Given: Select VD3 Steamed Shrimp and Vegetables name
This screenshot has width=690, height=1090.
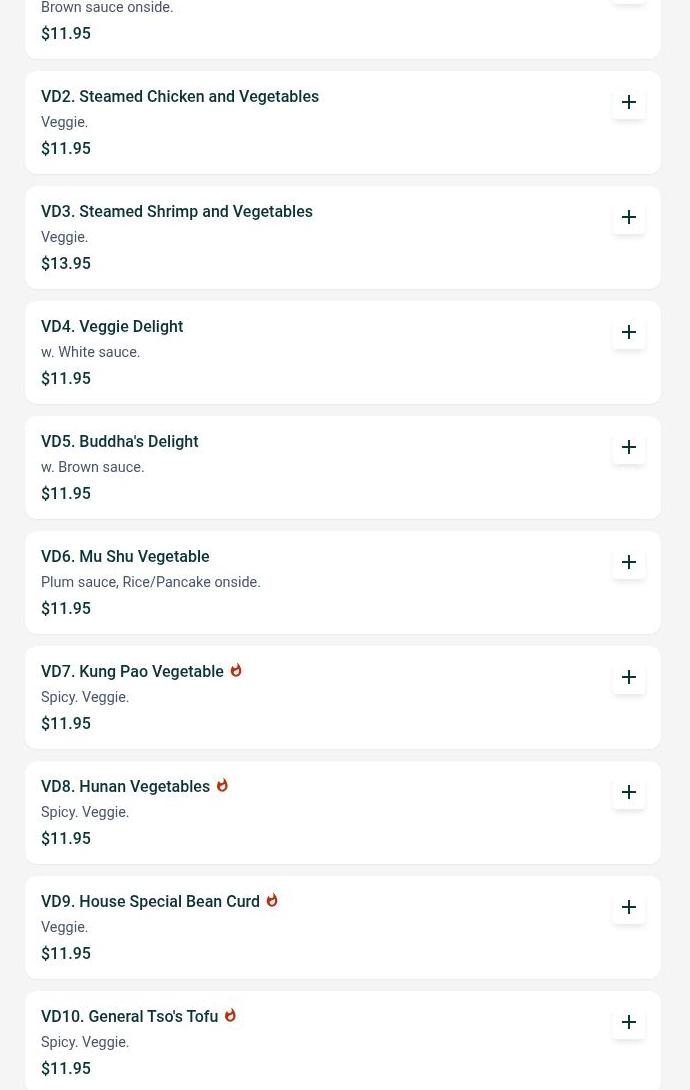Looking at the screenshot, I should 177,212.
